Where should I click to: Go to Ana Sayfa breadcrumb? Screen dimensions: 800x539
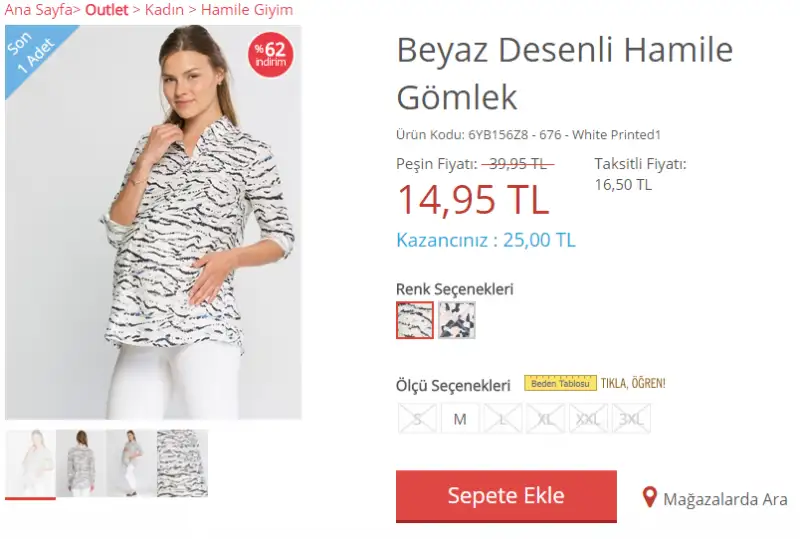(x=38, y=10)
